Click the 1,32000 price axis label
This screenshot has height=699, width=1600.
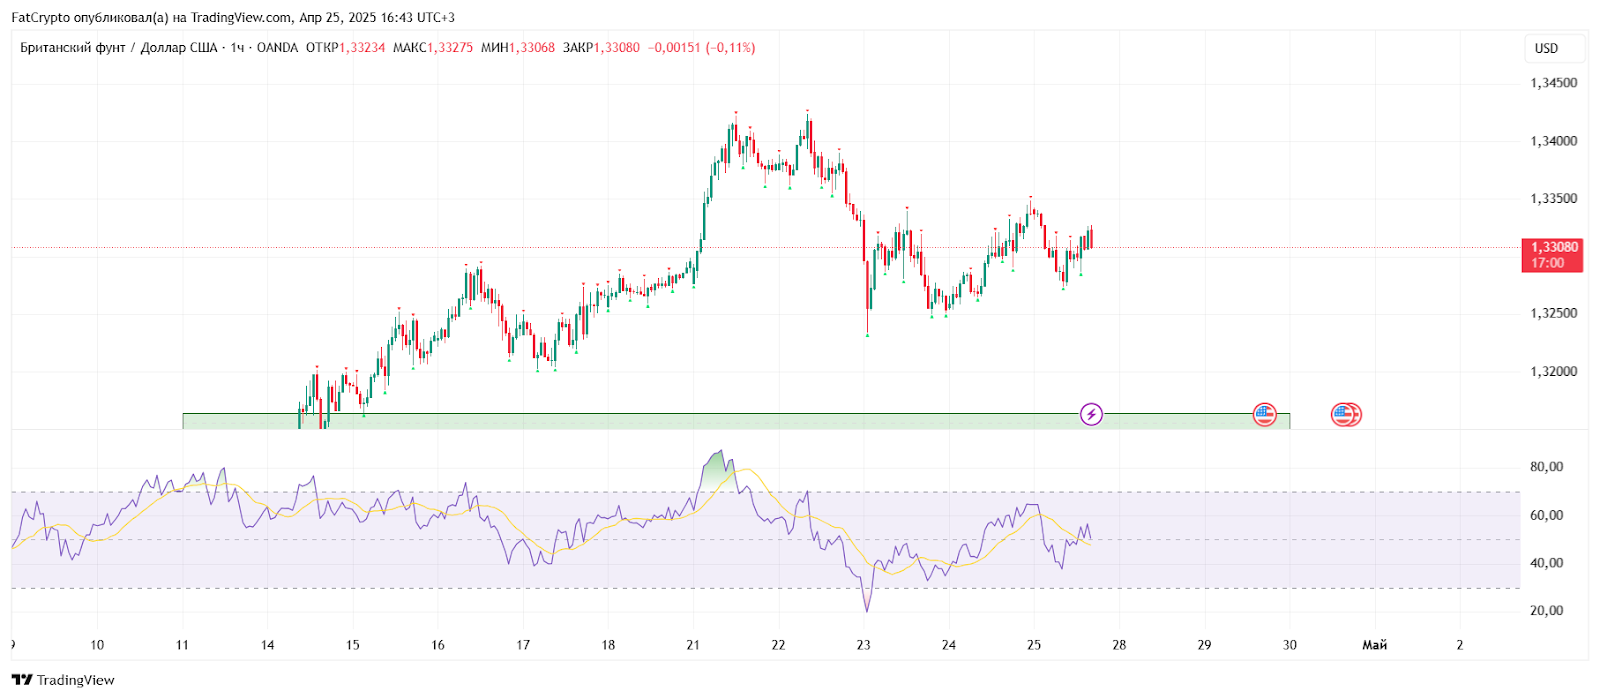1553,371
